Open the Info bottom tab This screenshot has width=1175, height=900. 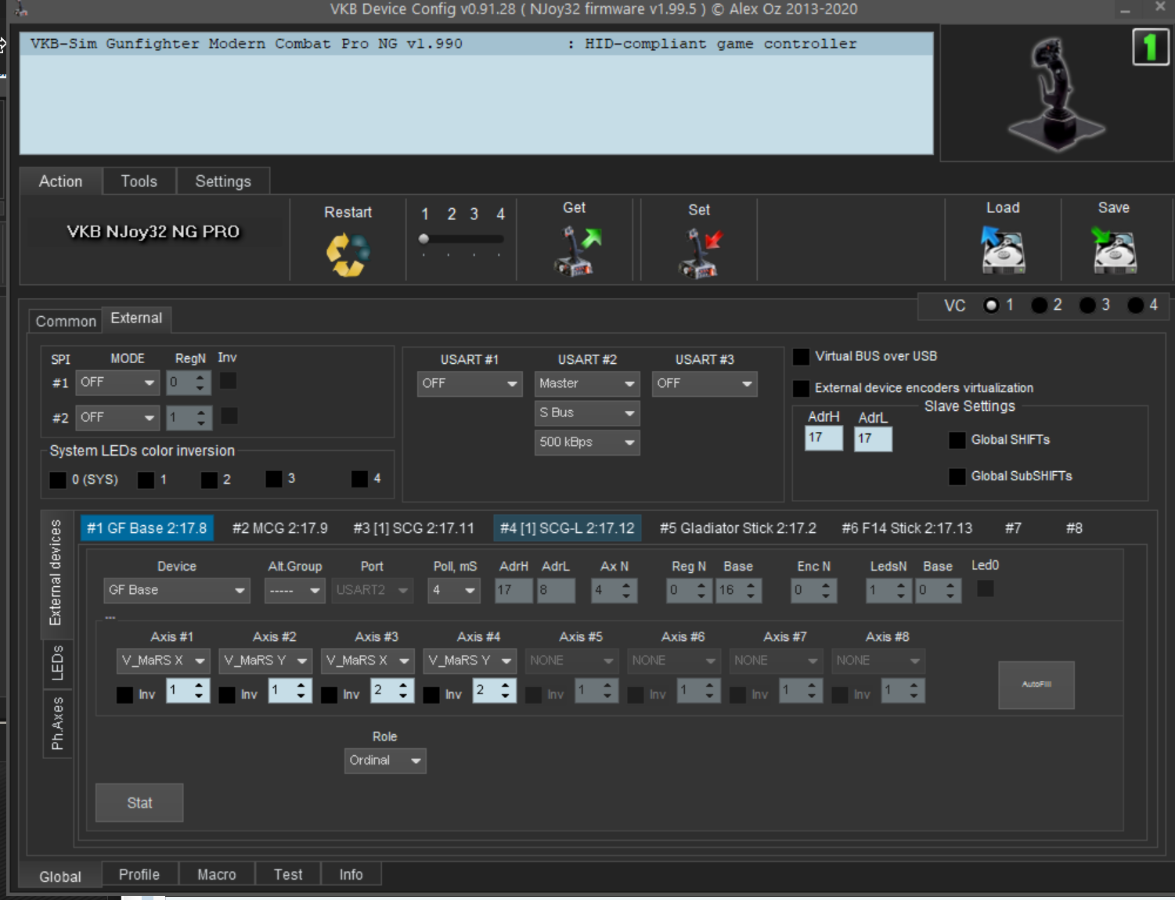pos(351,875)
